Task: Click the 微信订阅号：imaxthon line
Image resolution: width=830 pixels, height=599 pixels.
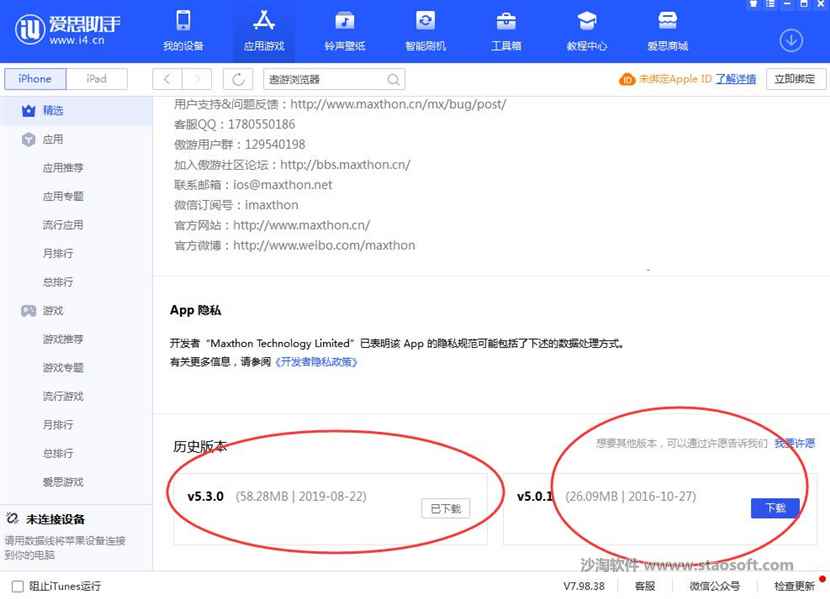Action: pos(236,205)
